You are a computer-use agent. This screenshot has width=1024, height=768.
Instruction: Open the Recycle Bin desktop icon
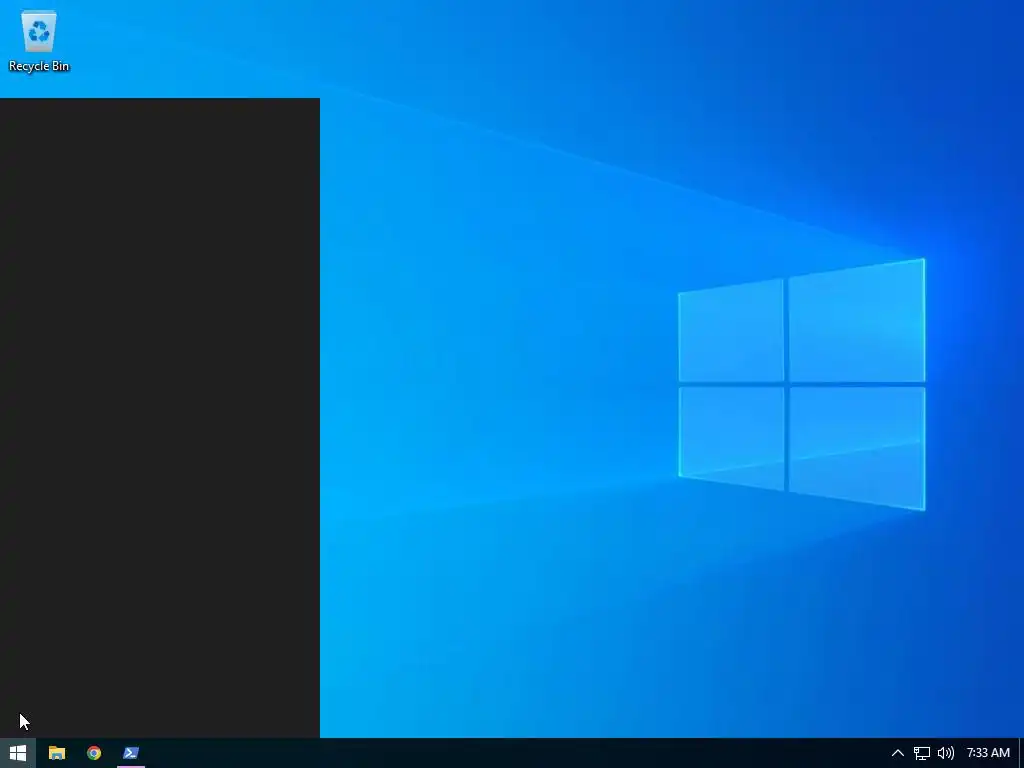39,40
